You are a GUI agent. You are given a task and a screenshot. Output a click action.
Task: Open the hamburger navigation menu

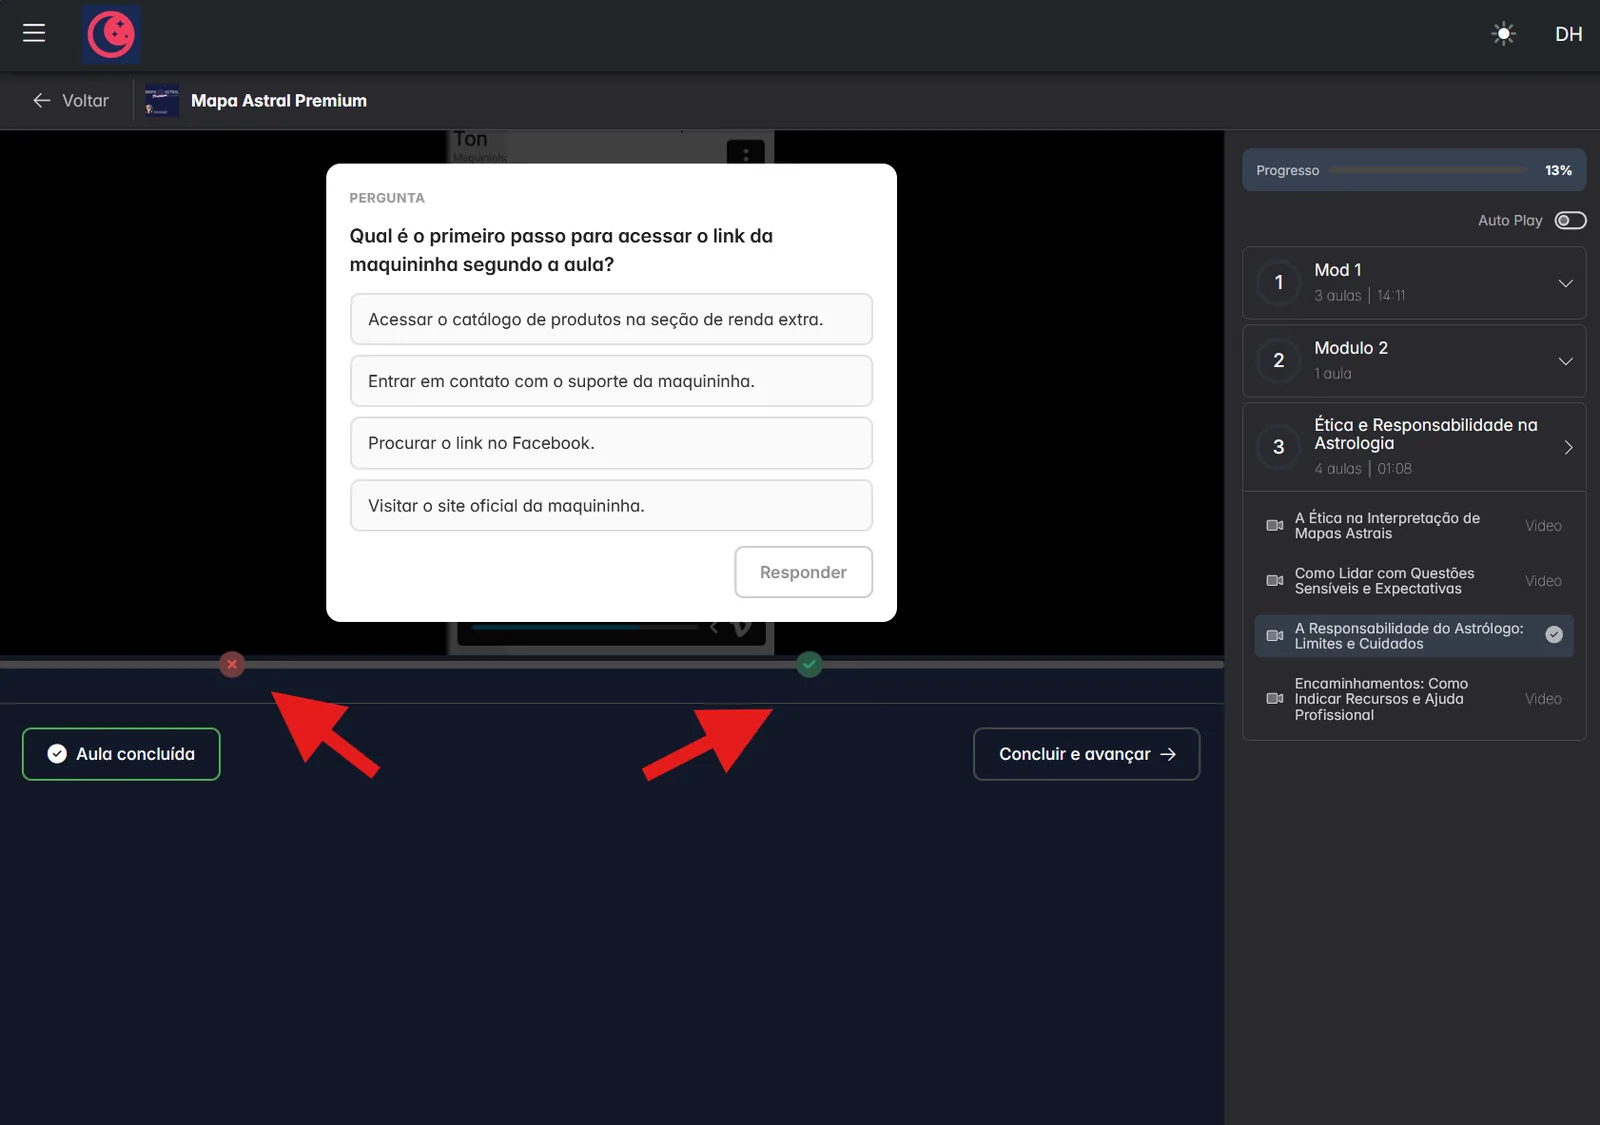[34, 33]
